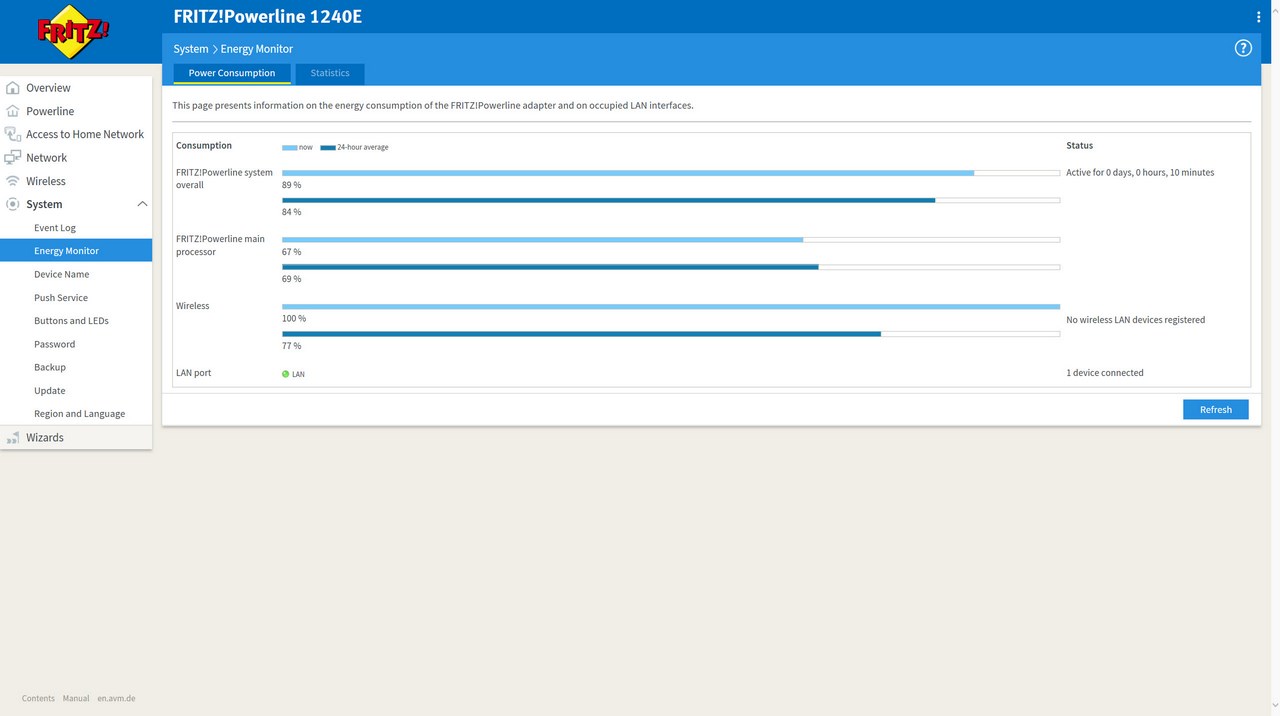Screen dimensions: 1280x716
Task: Click the 'FRITZ!Powerline 1240E' title
Action: click(268, 16)
